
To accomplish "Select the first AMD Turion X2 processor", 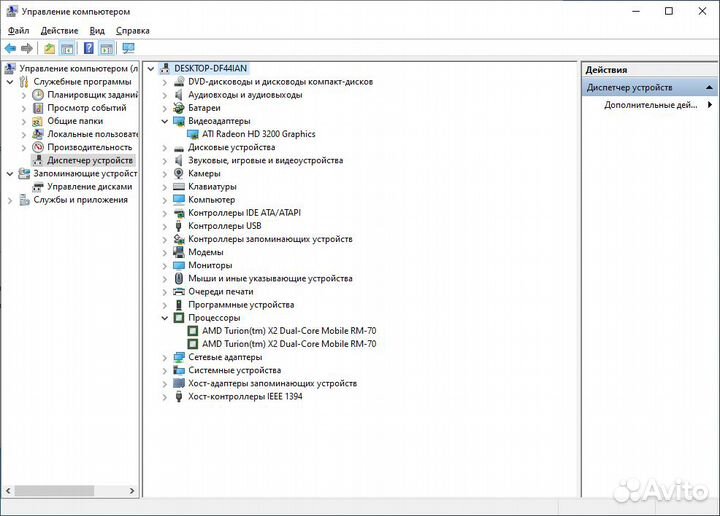I will click(x=289, y=331).
